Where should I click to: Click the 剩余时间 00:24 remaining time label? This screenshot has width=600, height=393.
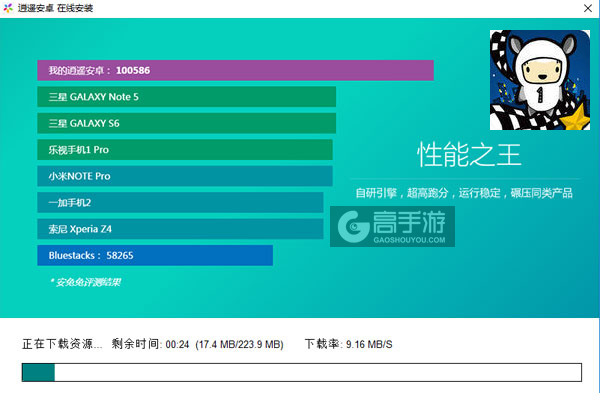150,344
